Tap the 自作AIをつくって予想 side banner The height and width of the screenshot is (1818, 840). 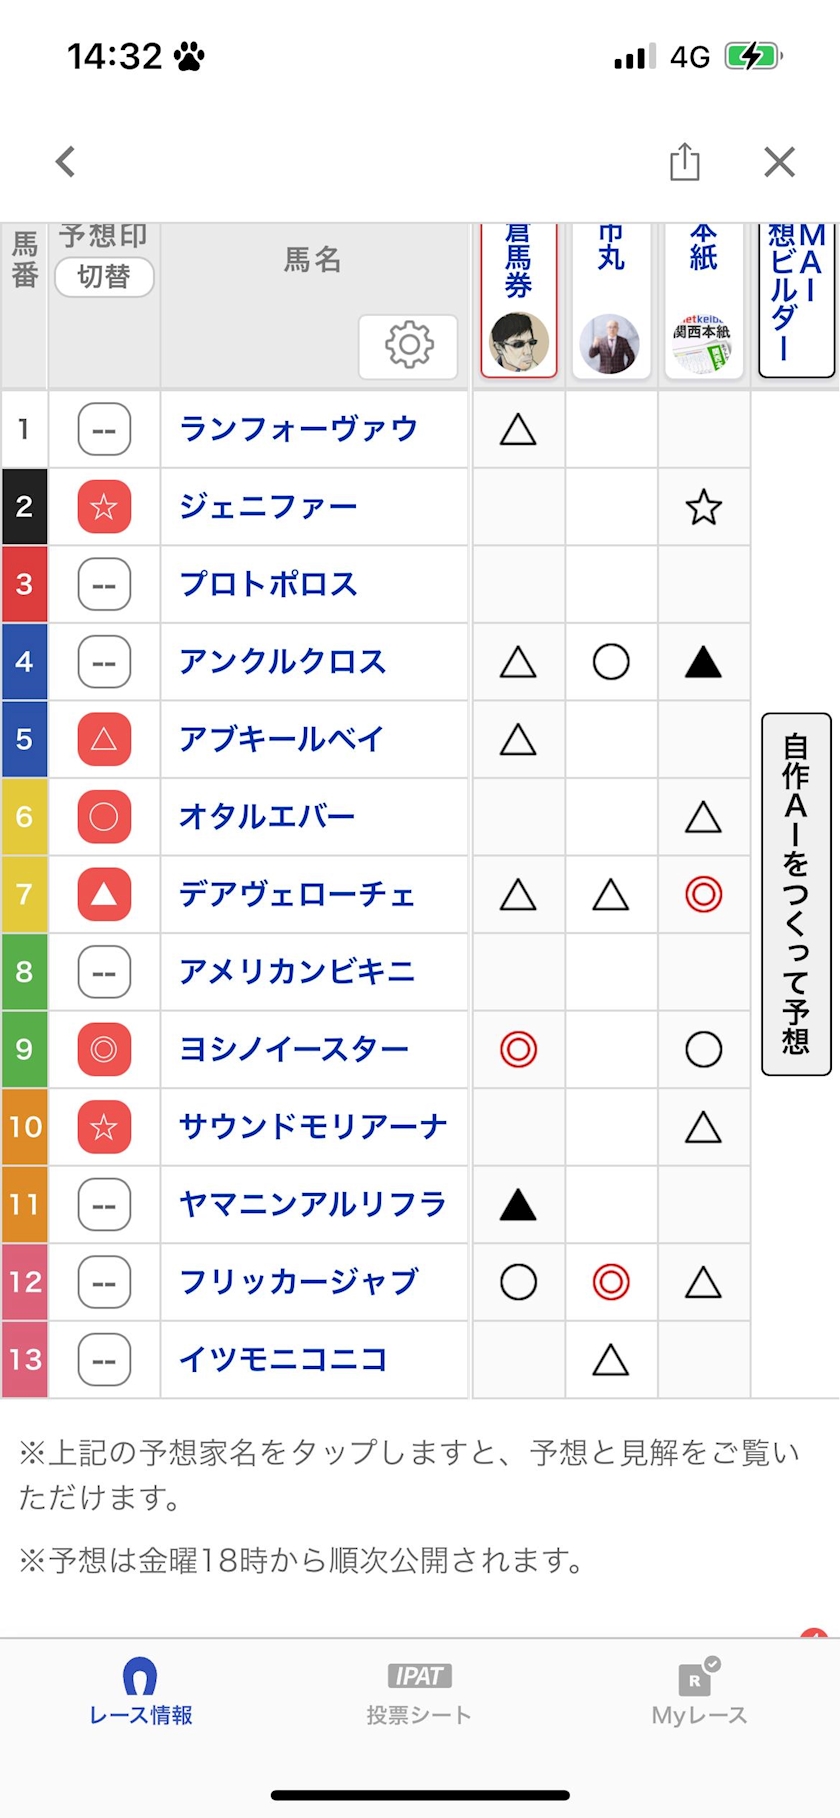(x=796, y=894)
